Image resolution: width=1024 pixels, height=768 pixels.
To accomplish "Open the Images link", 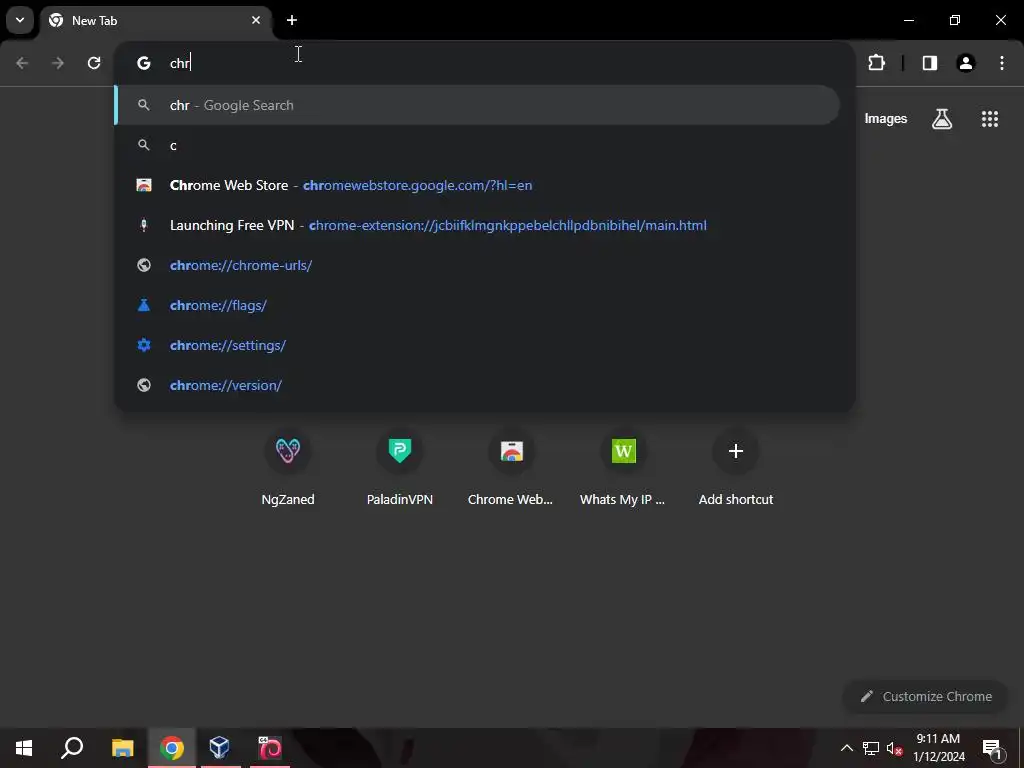I will click(886, 118).
